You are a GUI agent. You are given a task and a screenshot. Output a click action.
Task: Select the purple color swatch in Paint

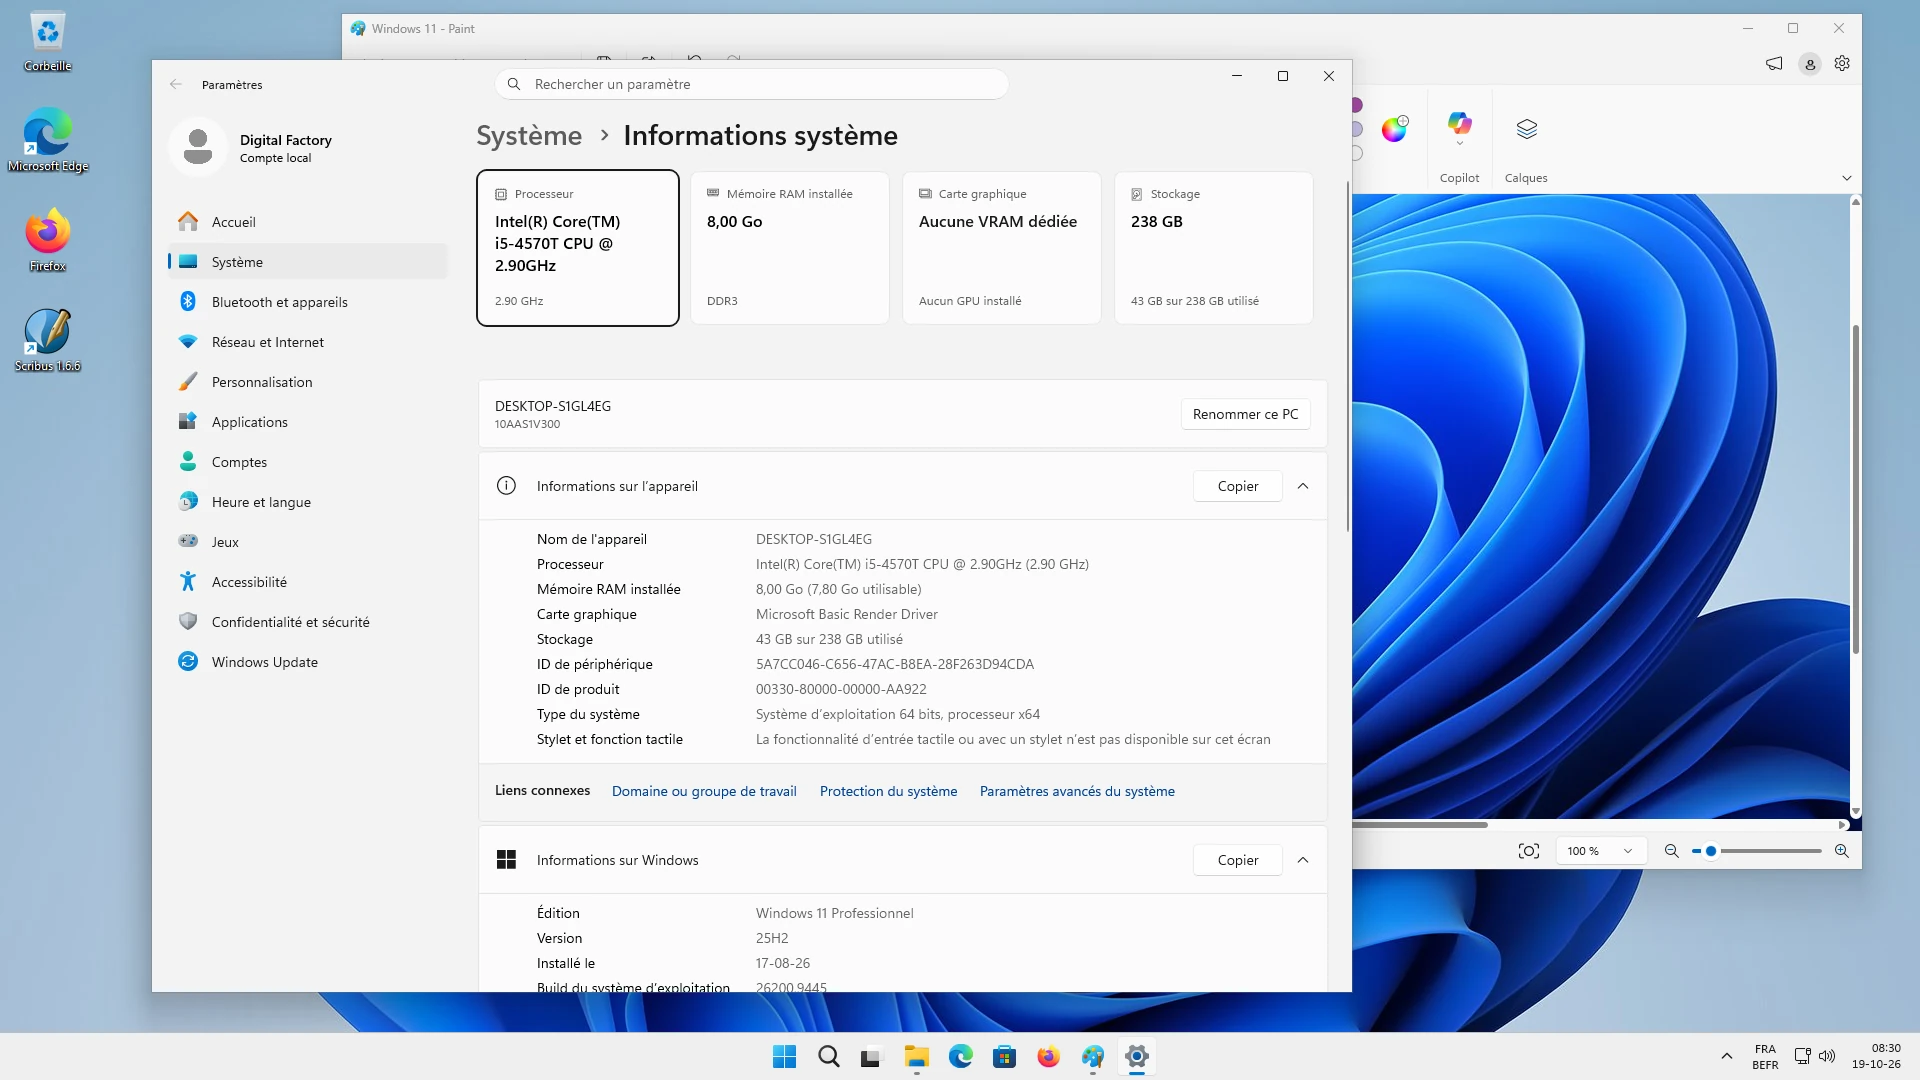pyautogui.click(x=1357, y=105)
